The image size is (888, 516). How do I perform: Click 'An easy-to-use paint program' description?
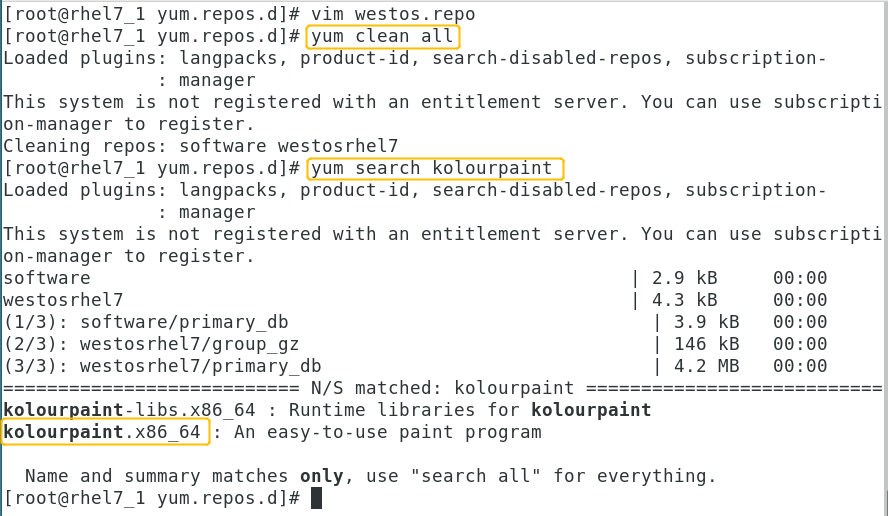(387, 432)
